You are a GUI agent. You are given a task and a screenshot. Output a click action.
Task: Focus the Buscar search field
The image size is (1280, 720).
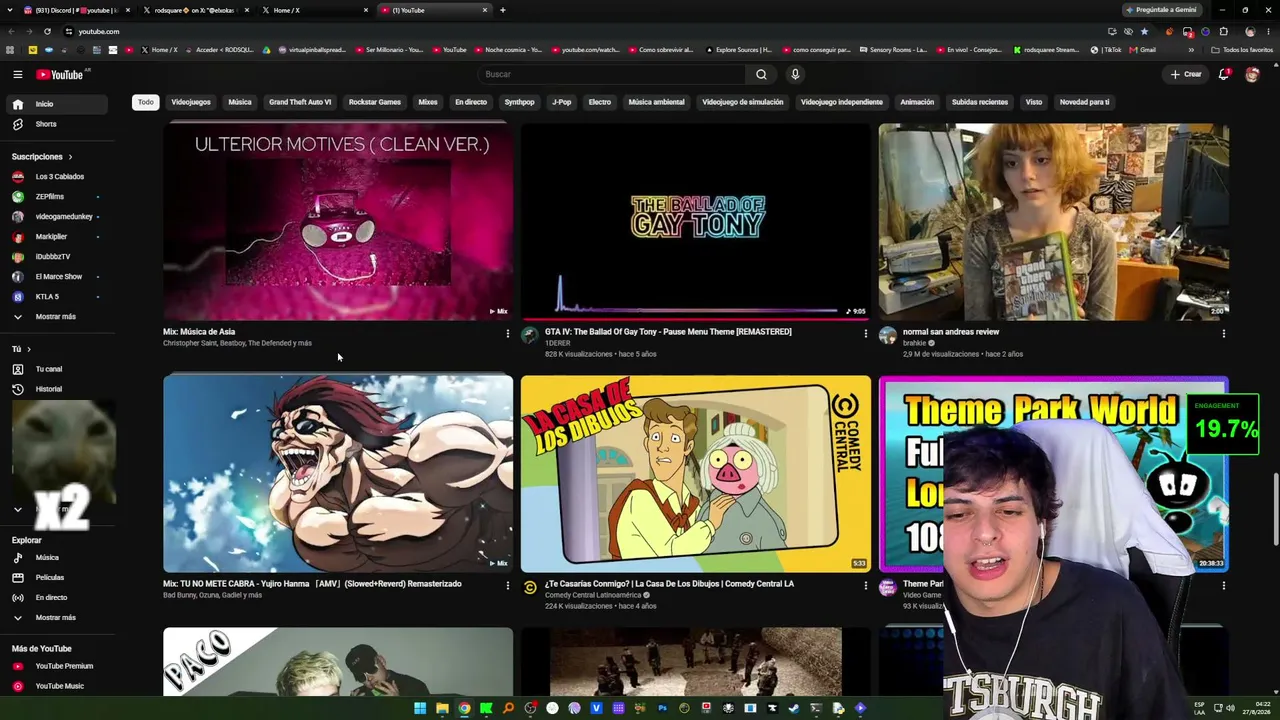coord(611,74)
